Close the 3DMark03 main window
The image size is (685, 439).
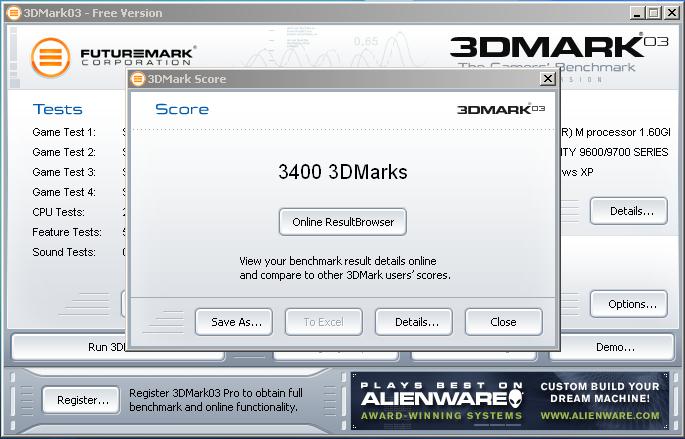coord(671,13)
